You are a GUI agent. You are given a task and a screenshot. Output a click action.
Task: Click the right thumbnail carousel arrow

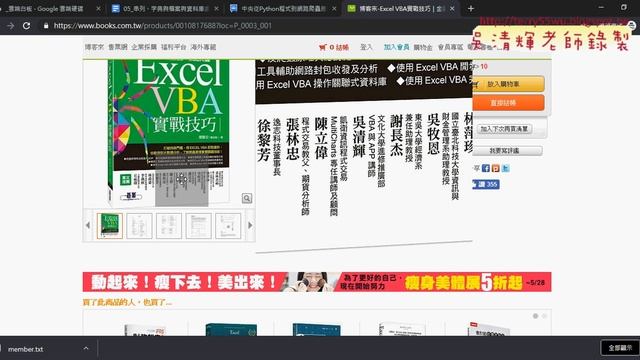(250, 225)
